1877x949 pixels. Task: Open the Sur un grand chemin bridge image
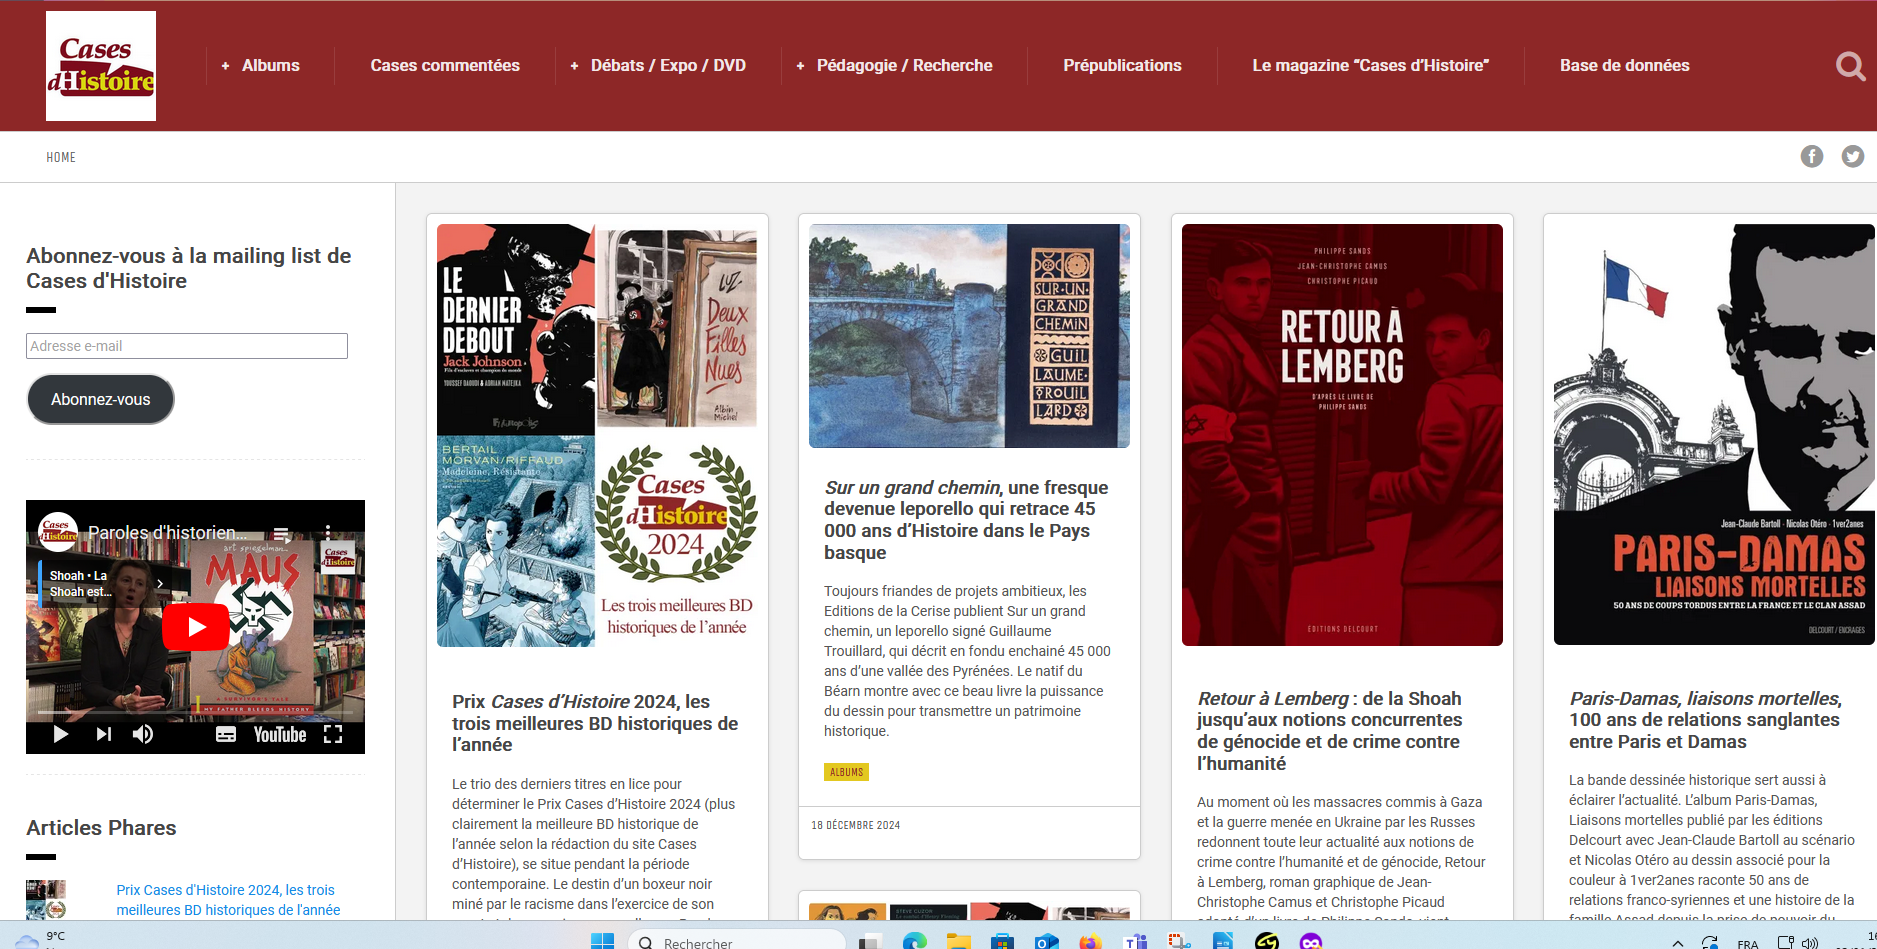click(969, 336)
